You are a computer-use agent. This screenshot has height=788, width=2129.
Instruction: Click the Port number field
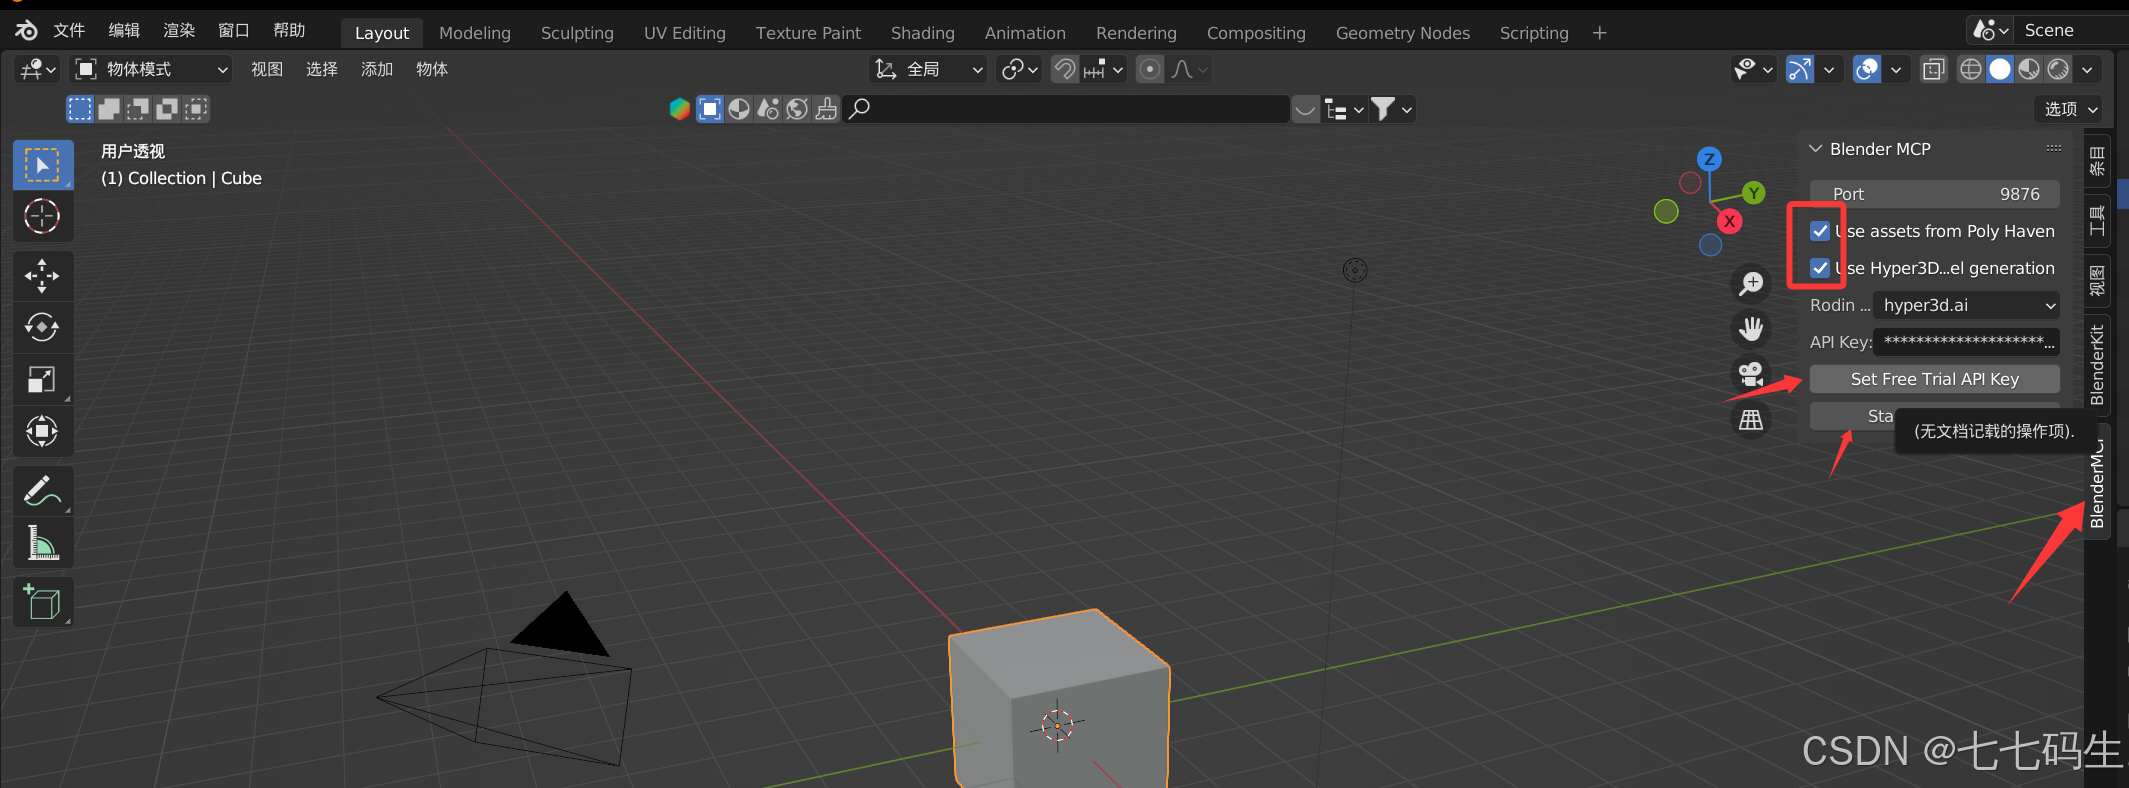(x=1934, y=194)
